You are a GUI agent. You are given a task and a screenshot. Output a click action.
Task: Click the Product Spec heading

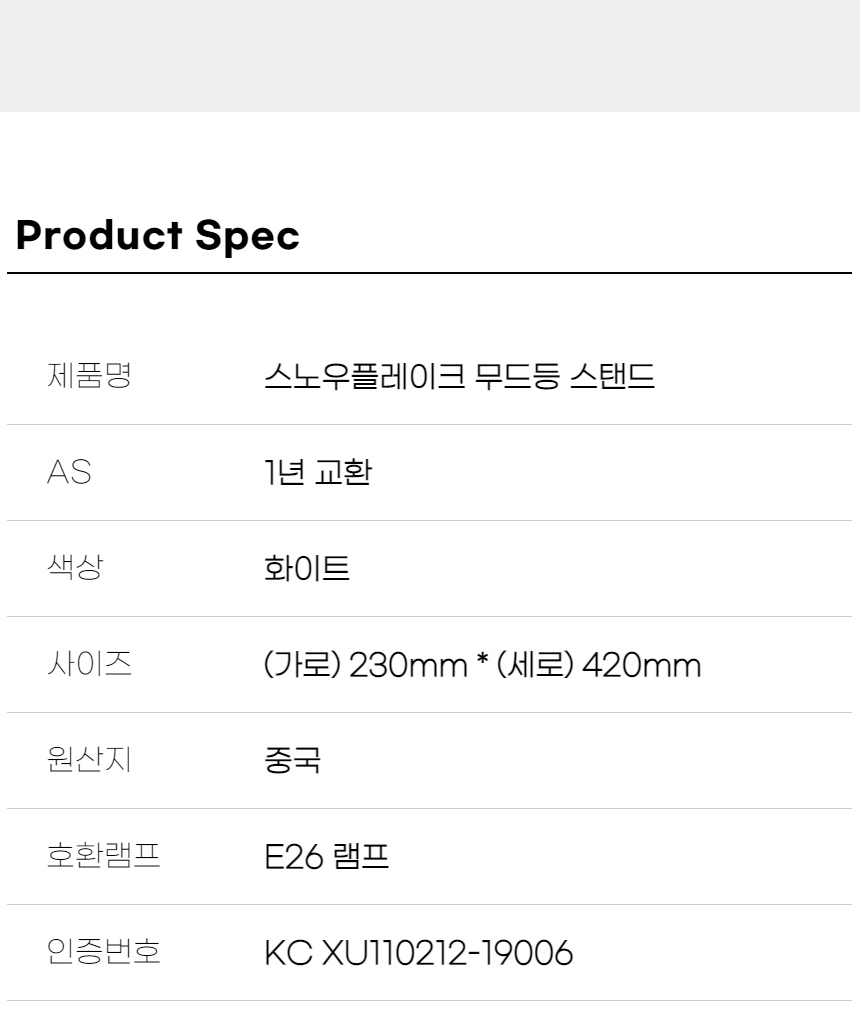(x=158, y=235)
